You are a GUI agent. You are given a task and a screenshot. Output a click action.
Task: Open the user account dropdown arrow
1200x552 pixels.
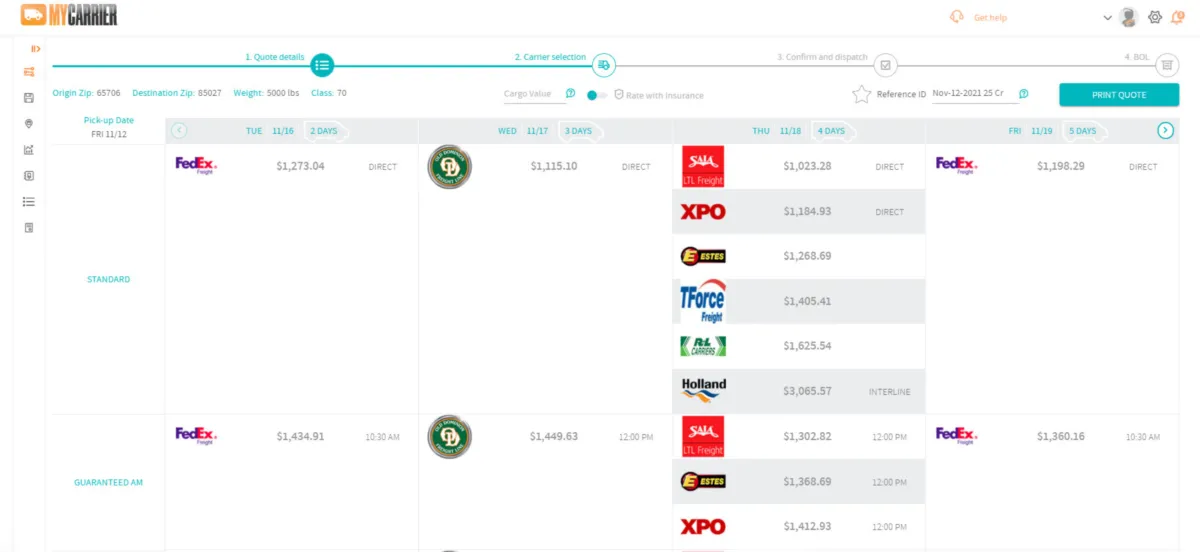[x=1107, y=18]
